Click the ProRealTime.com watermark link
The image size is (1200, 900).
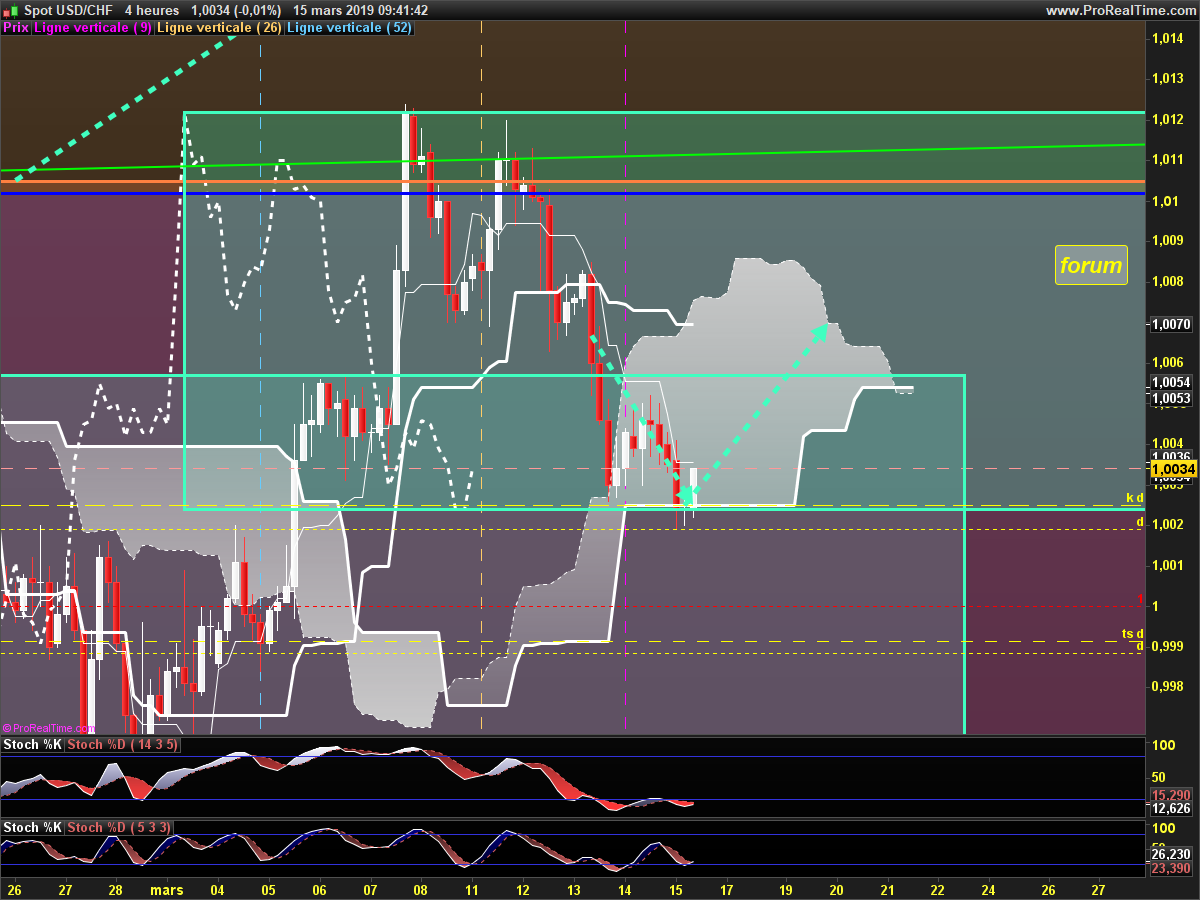pyautogui.click(x=48, y=728)
